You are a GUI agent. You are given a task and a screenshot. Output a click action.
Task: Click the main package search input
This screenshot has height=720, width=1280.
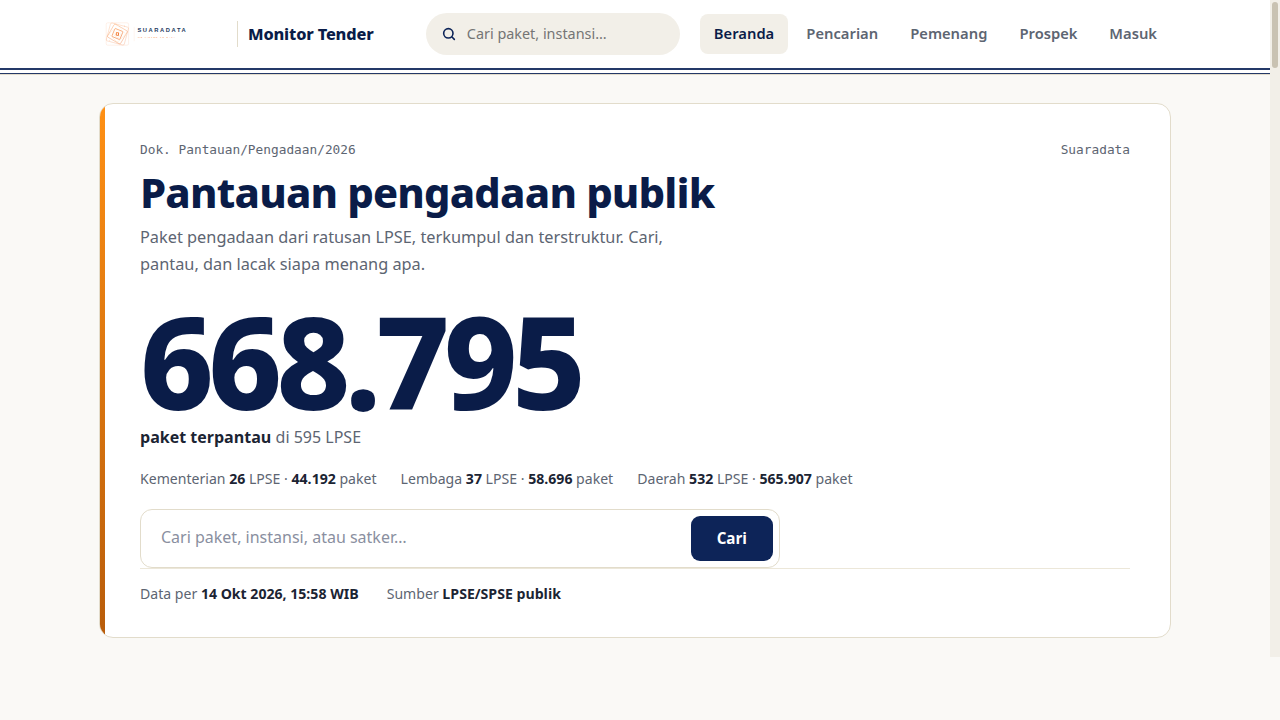point(416,538)
